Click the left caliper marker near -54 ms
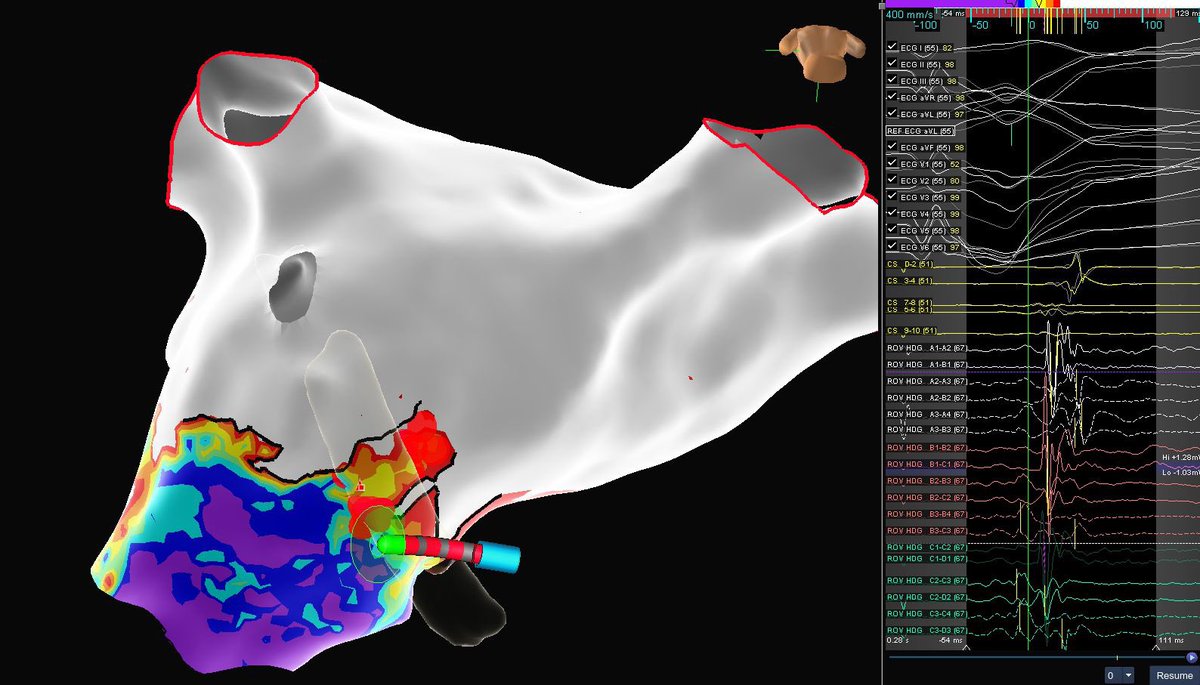The width and height of the screenshot is (1200, 685). pyautogui.click(x=967, y=647)
